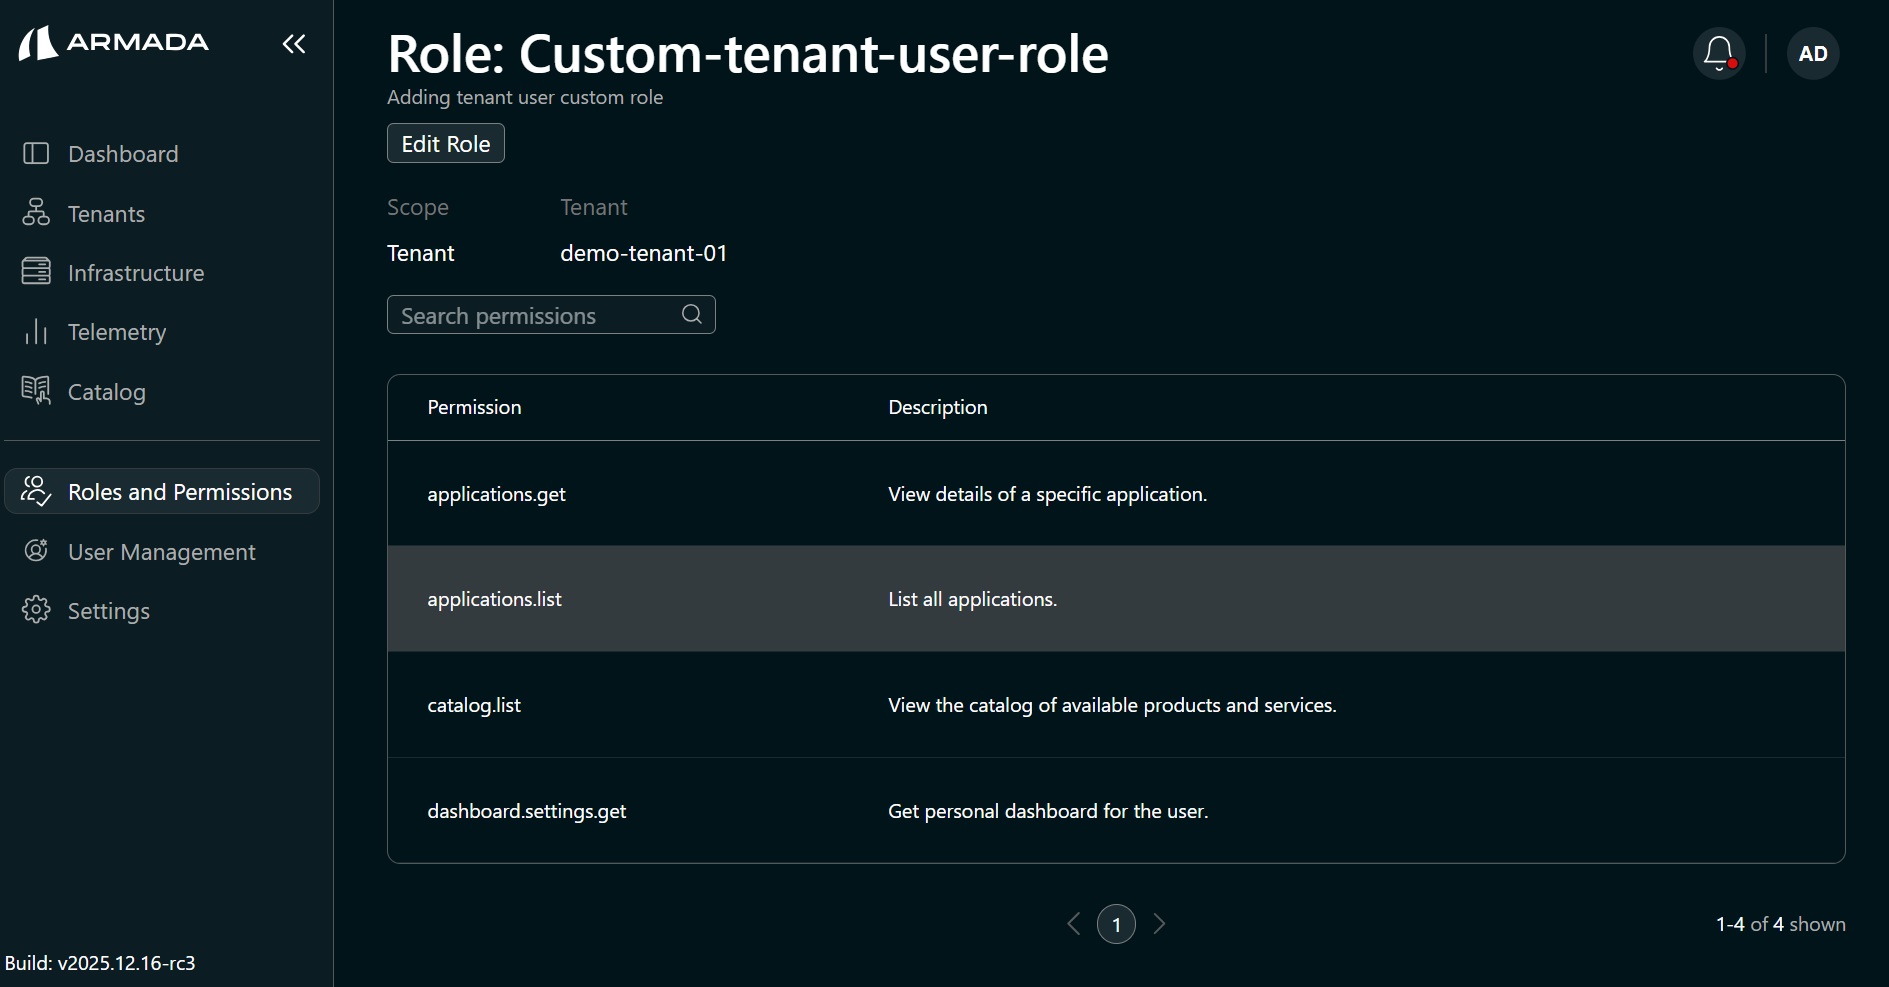Image resolution: width=1889 pixels, height=987 pixels.
Task: Collapse the sidebar with the chevron
Action: click(293, 43)
